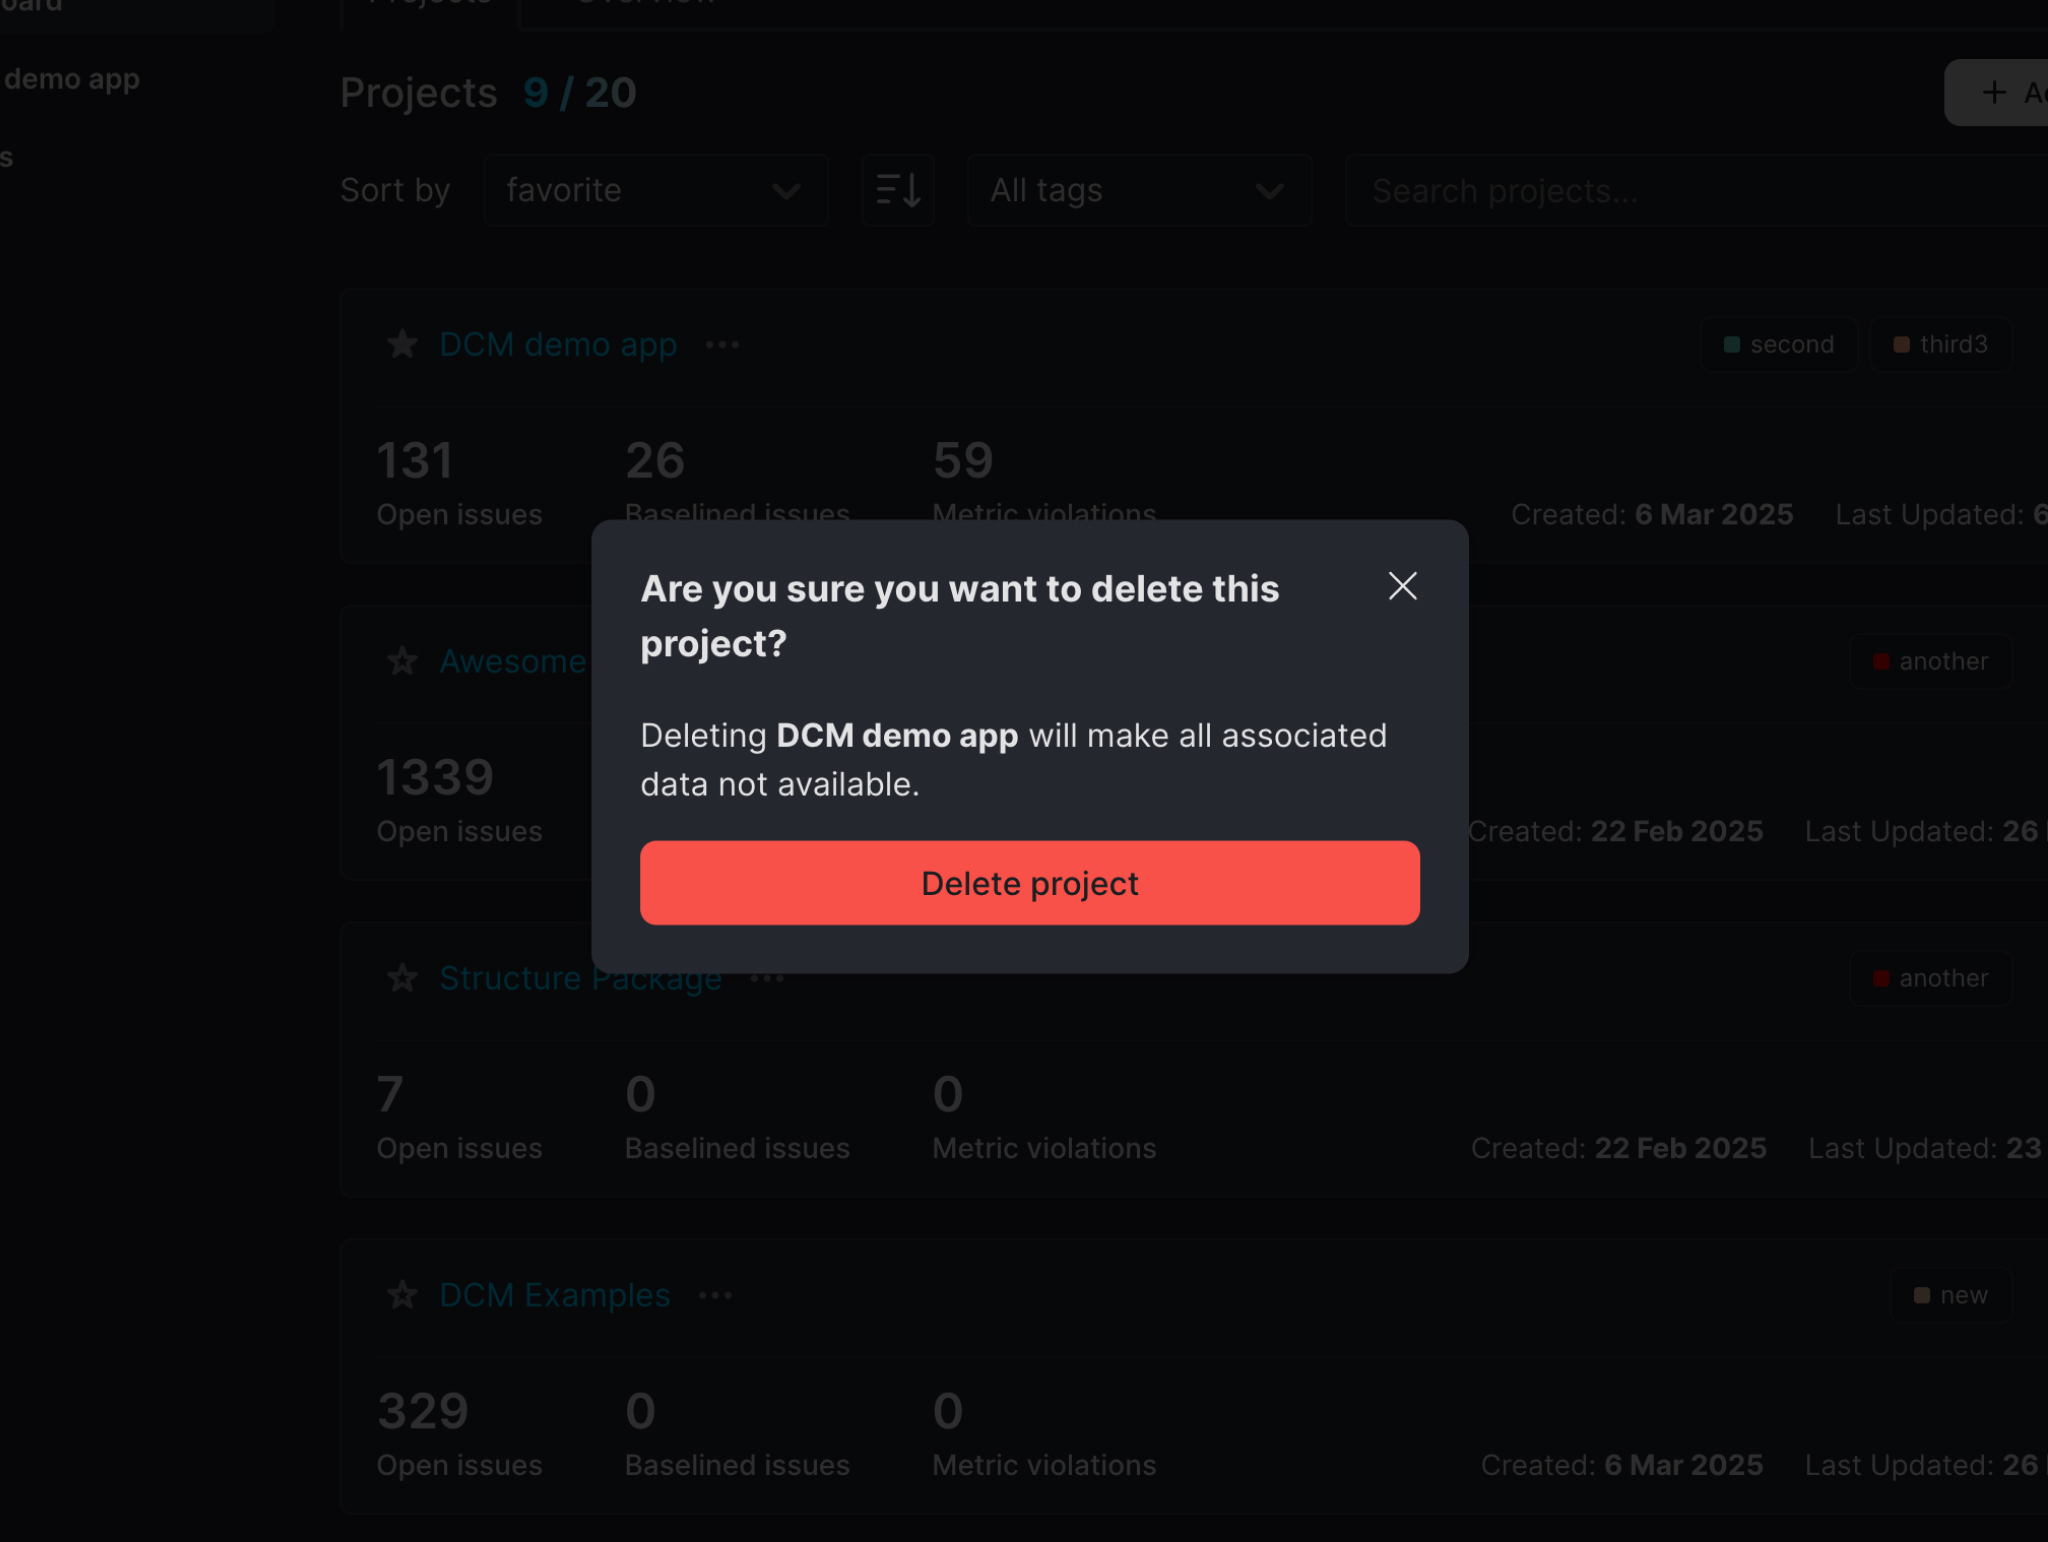
Task: Star the DCM Examples project
Action: [402, 1294]
